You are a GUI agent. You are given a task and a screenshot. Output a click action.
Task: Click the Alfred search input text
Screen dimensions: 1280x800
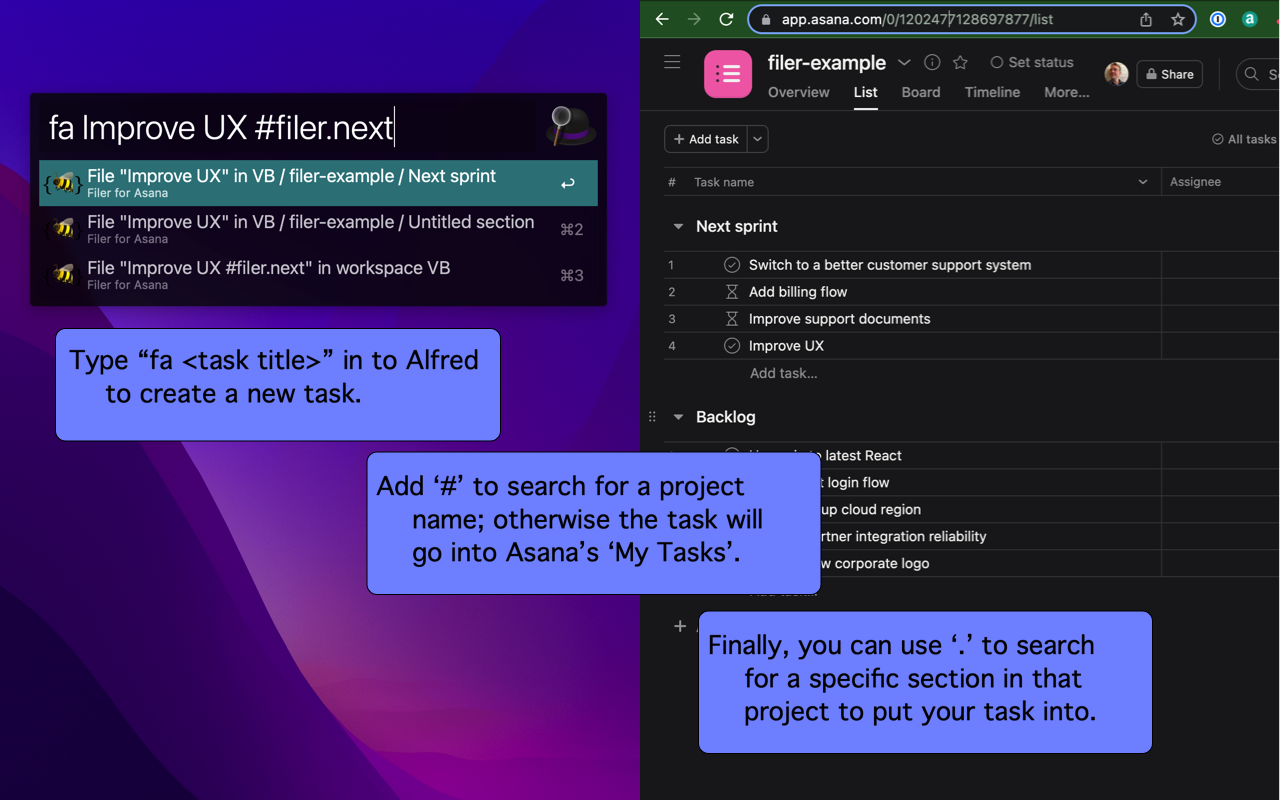(221, 128)
